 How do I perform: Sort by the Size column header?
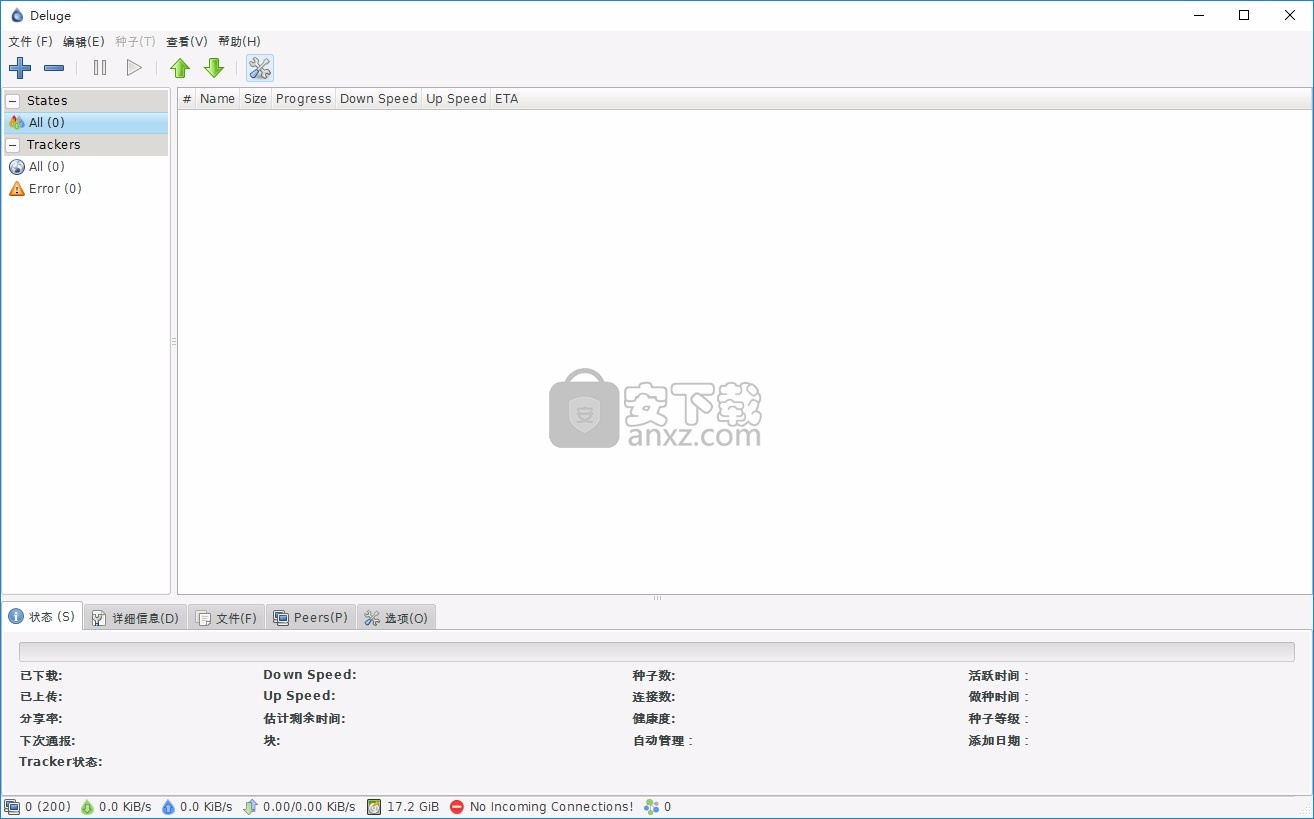coord(256,98)
